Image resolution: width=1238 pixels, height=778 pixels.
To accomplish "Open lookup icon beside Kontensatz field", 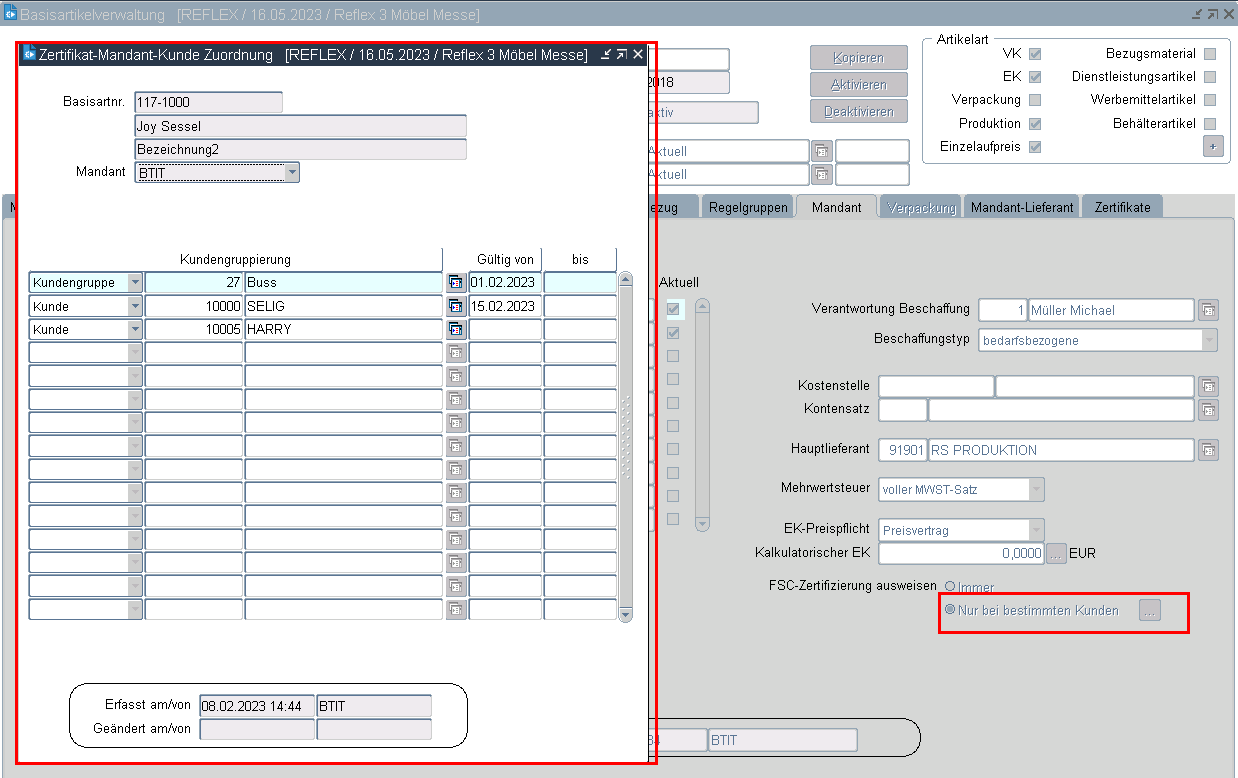I will pos(1209,409).
